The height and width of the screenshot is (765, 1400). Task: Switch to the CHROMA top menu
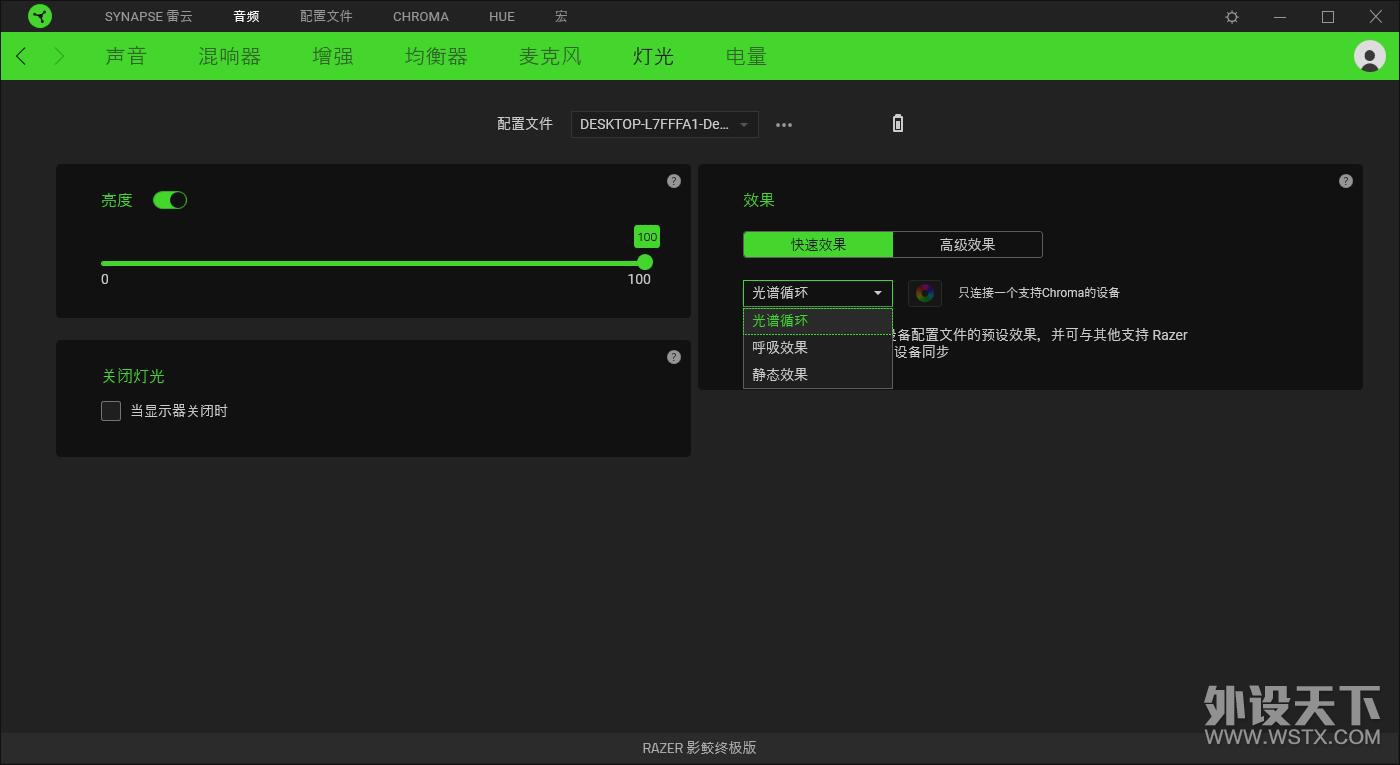421,17
